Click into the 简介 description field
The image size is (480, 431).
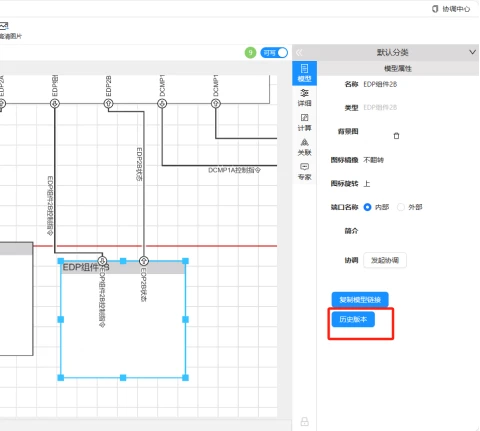(417, 231)
